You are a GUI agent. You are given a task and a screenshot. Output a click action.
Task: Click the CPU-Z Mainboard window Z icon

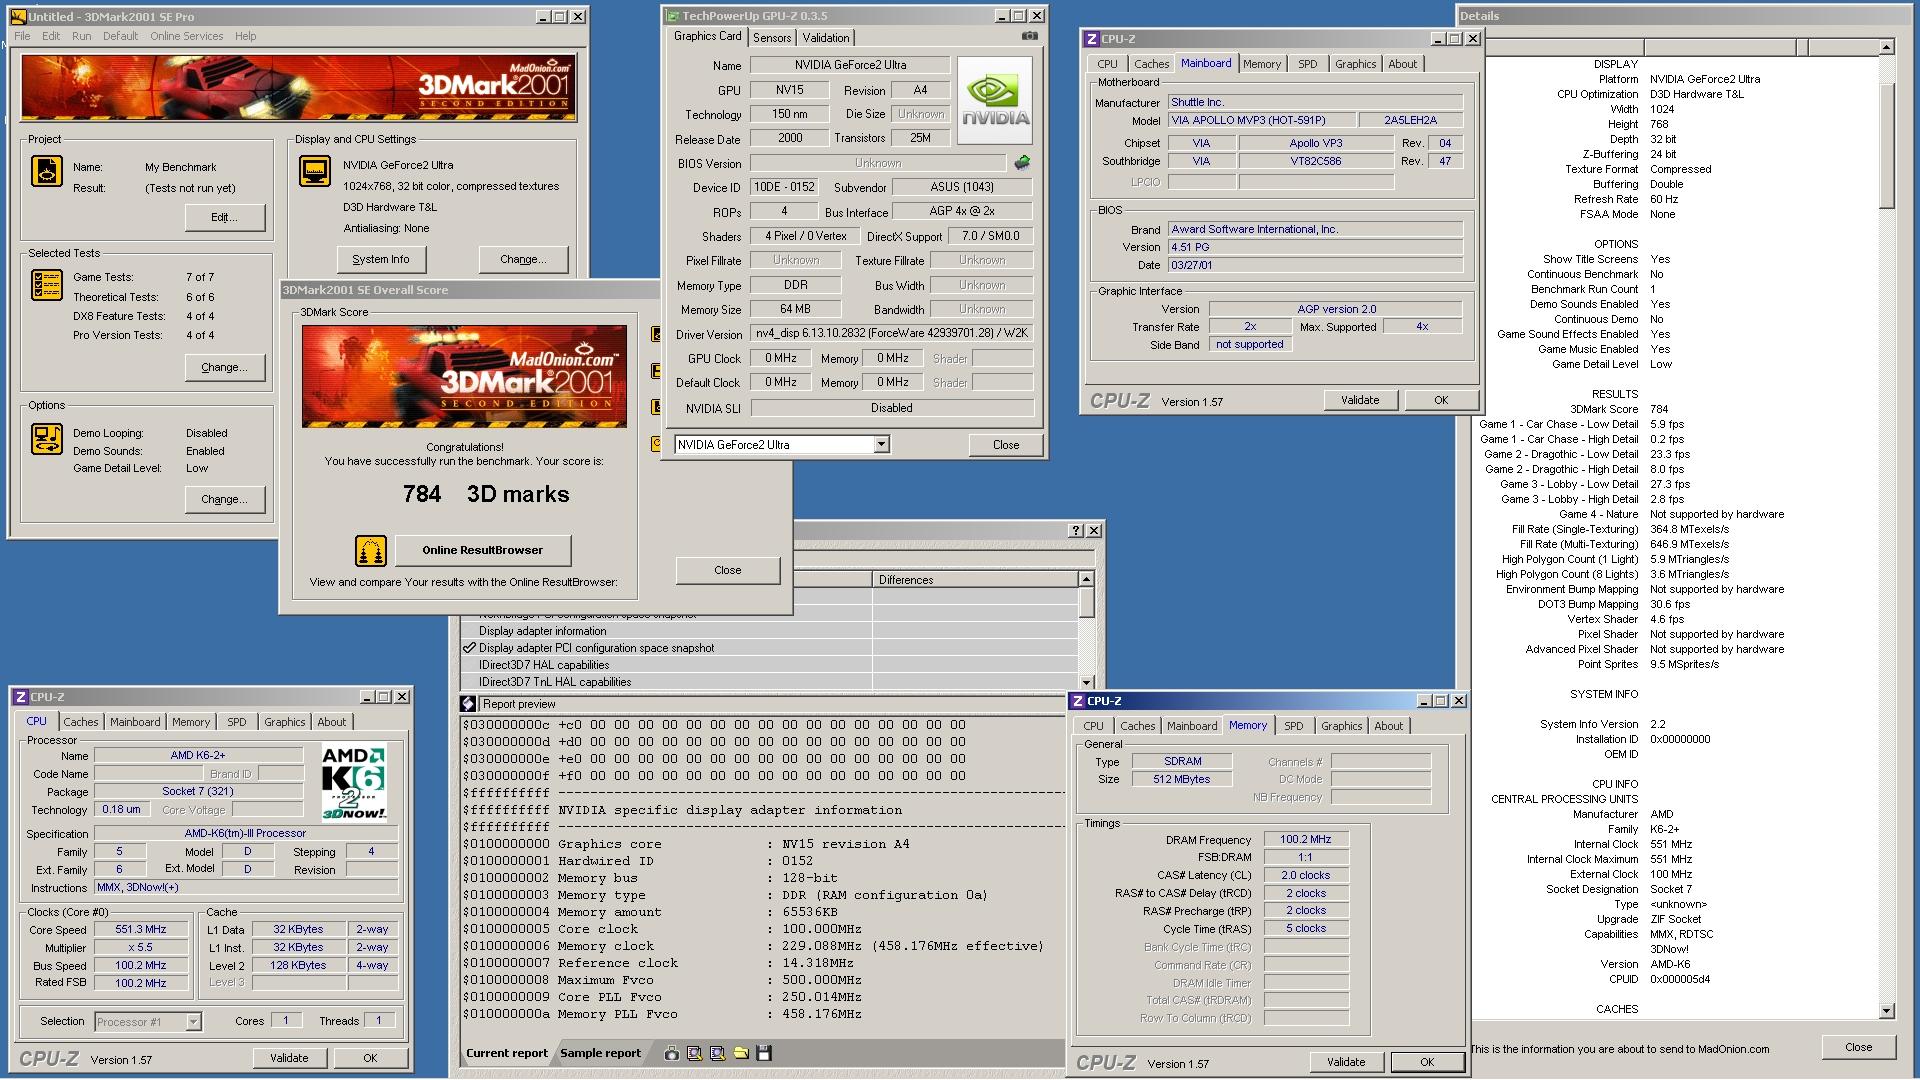pyautogui.click(x=1091, y=39)
